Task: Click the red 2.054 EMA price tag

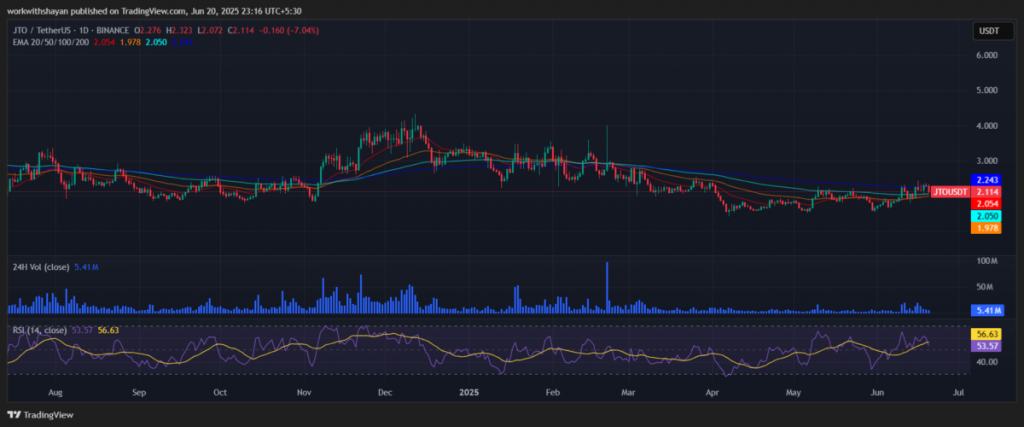Action: click(987, 204)
